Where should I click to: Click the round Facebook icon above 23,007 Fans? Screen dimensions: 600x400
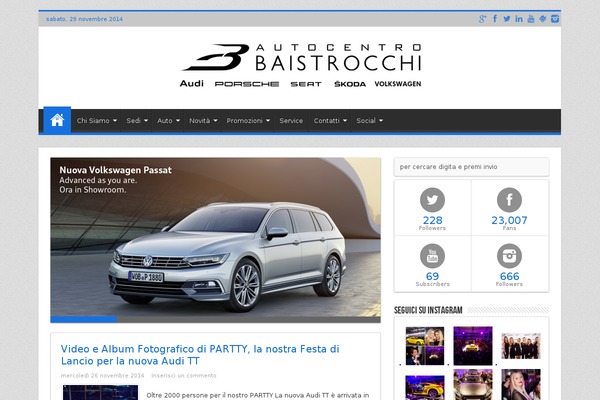point(509,200)
